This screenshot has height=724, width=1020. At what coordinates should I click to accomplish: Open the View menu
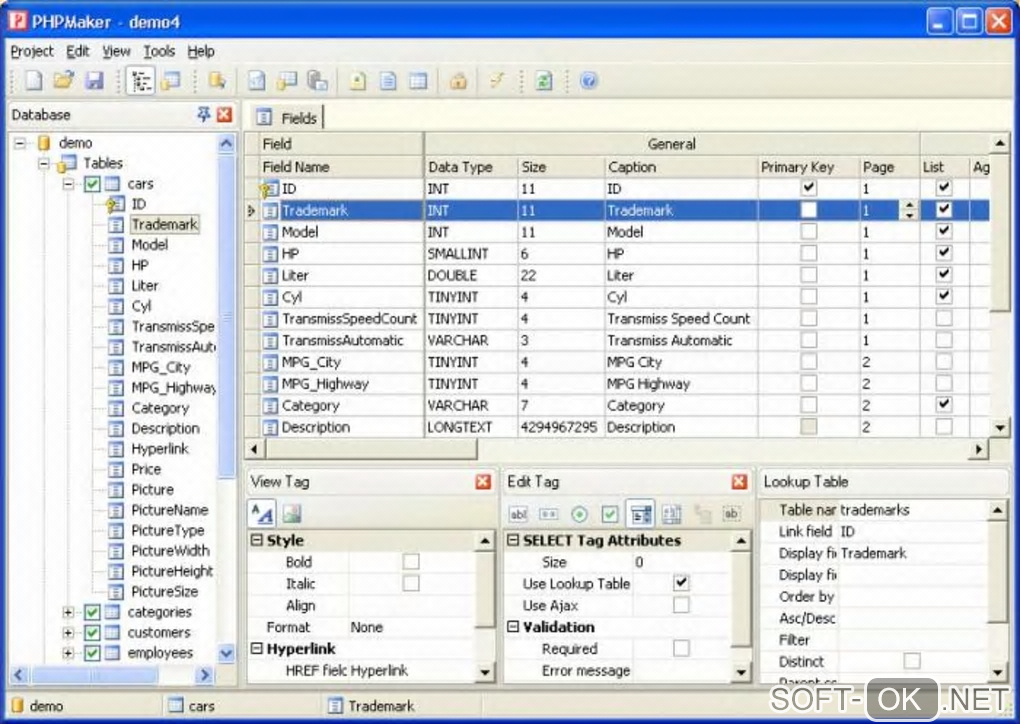tap(116, 51)
